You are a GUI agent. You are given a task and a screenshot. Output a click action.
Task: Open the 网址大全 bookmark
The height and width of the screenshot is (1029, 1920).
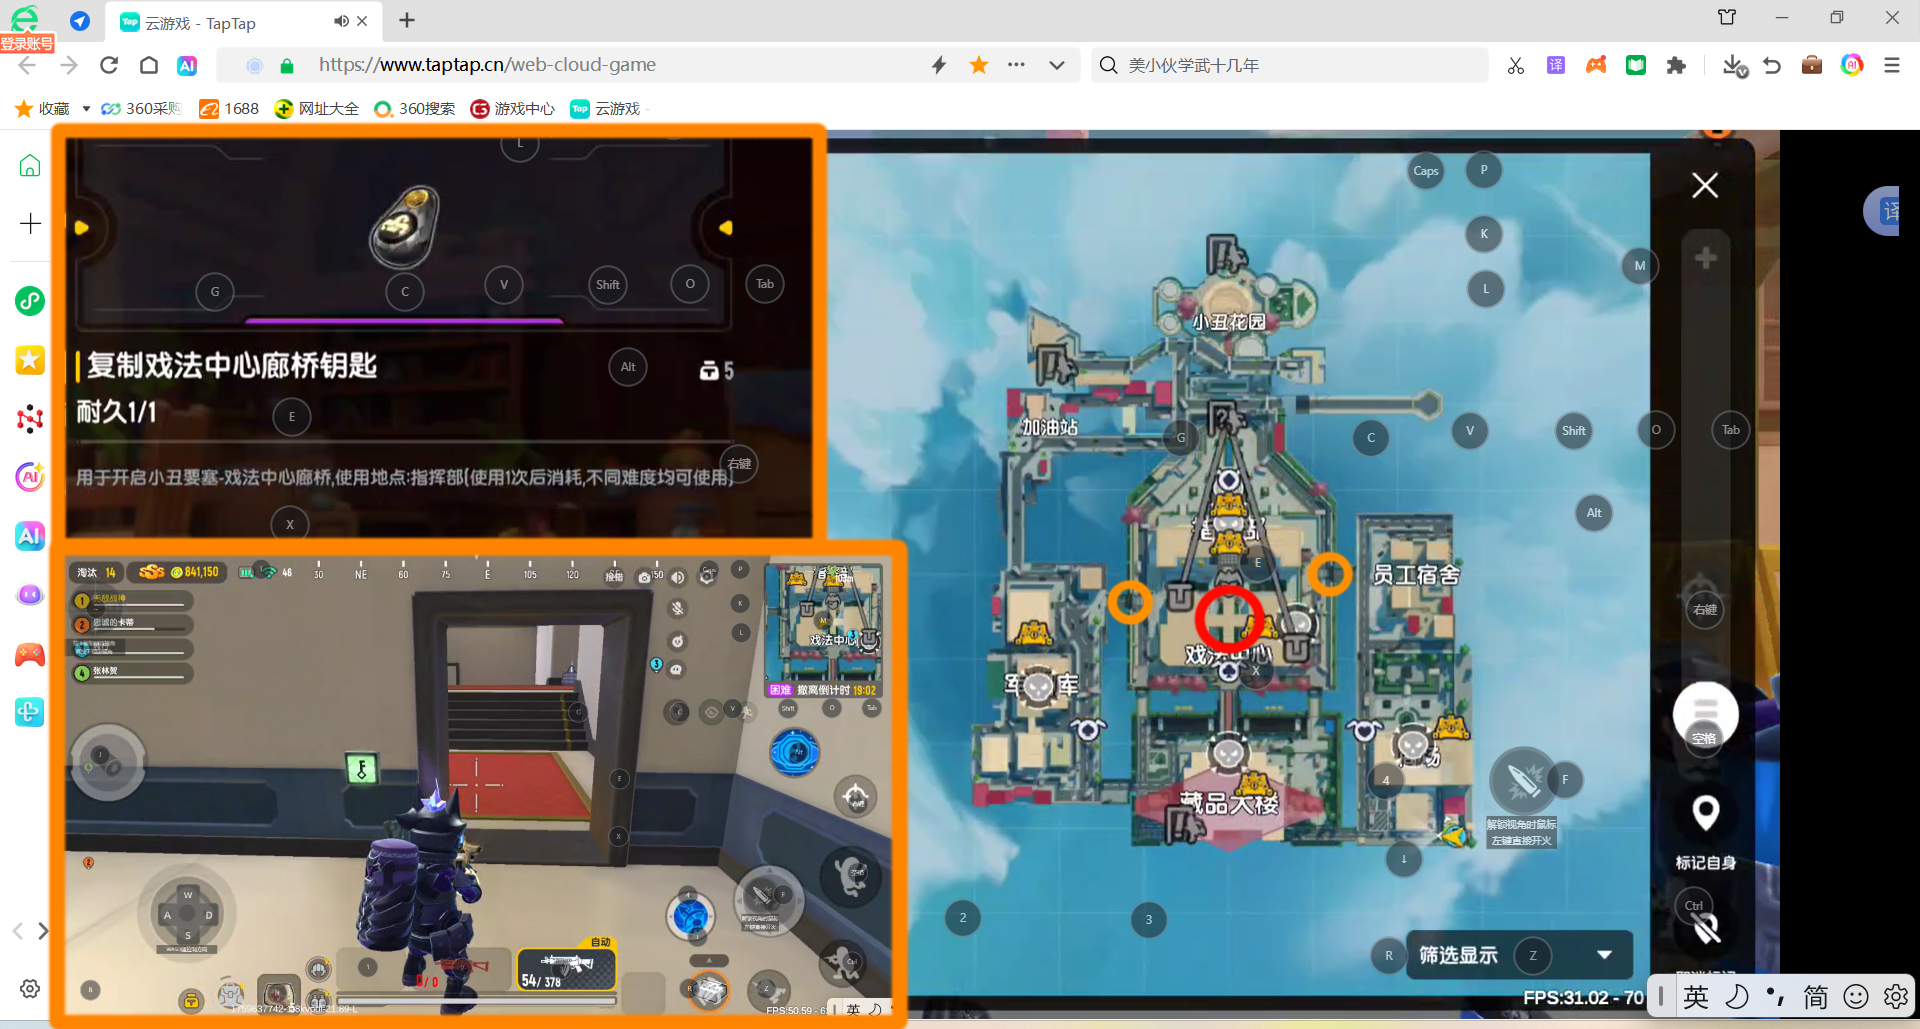point(316,109)
